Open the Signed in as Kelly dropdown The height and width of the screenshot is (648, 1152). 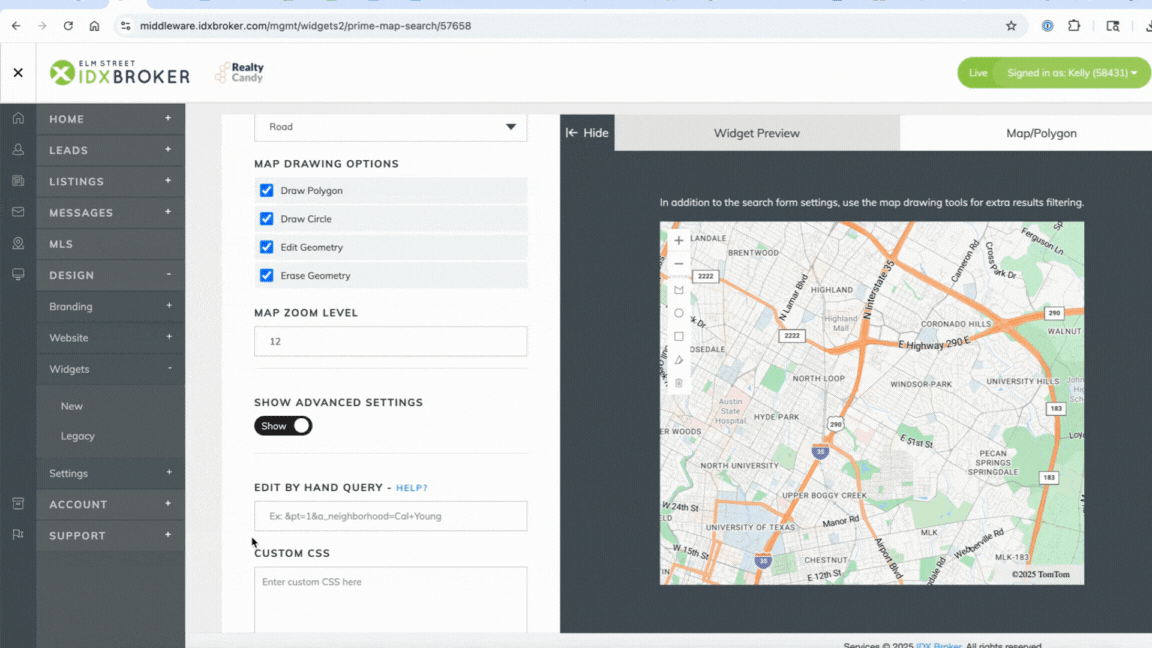(1072, 73)
